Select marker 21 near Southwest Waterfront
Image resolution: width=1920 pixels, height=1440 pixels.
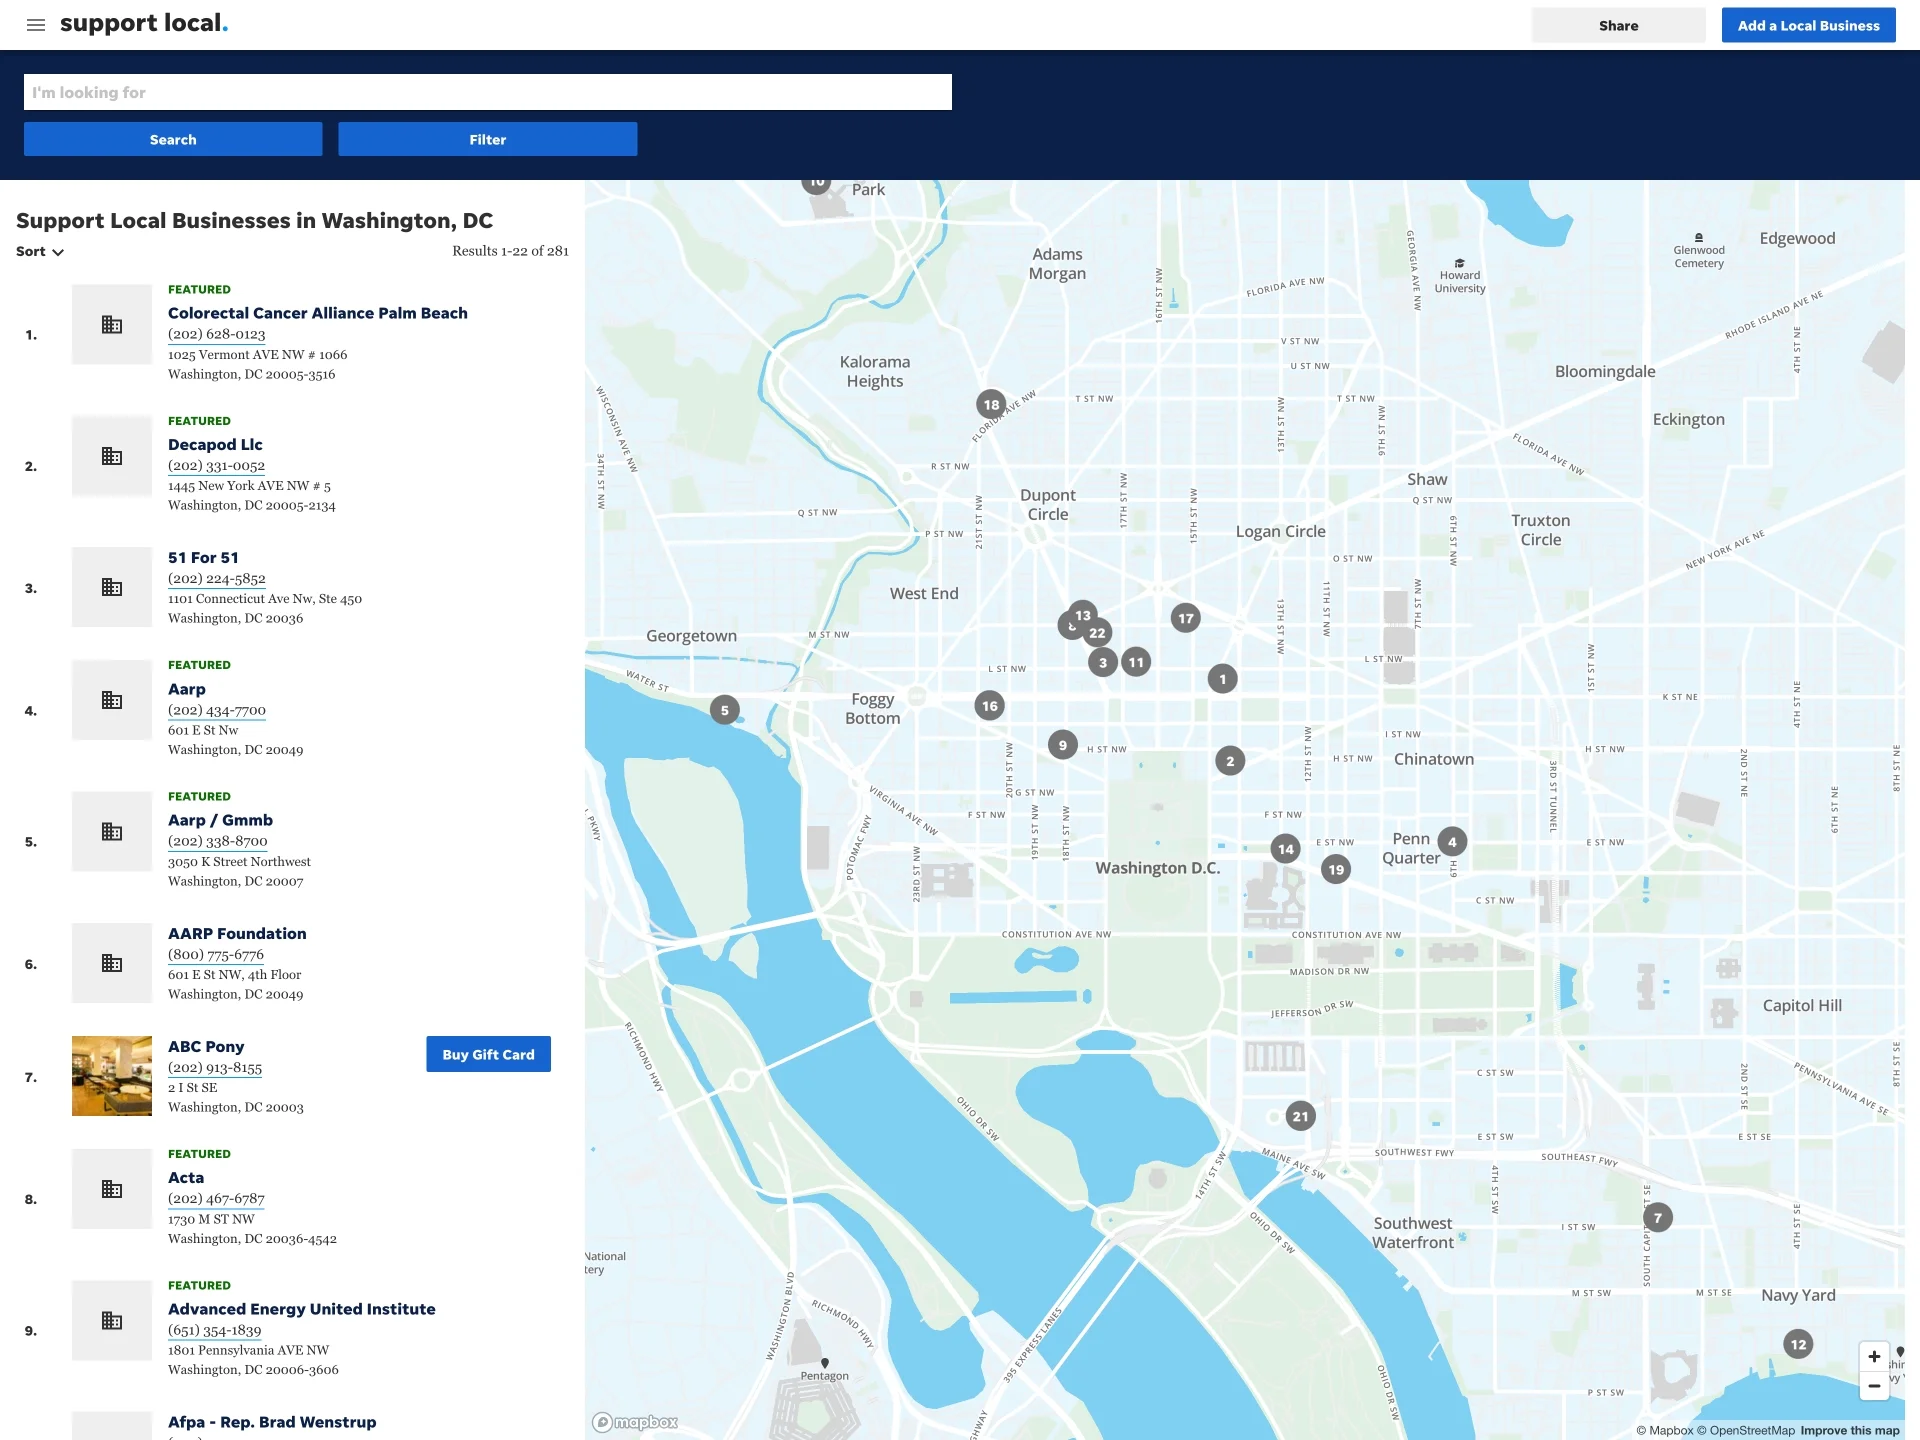coord(1298,1115)
